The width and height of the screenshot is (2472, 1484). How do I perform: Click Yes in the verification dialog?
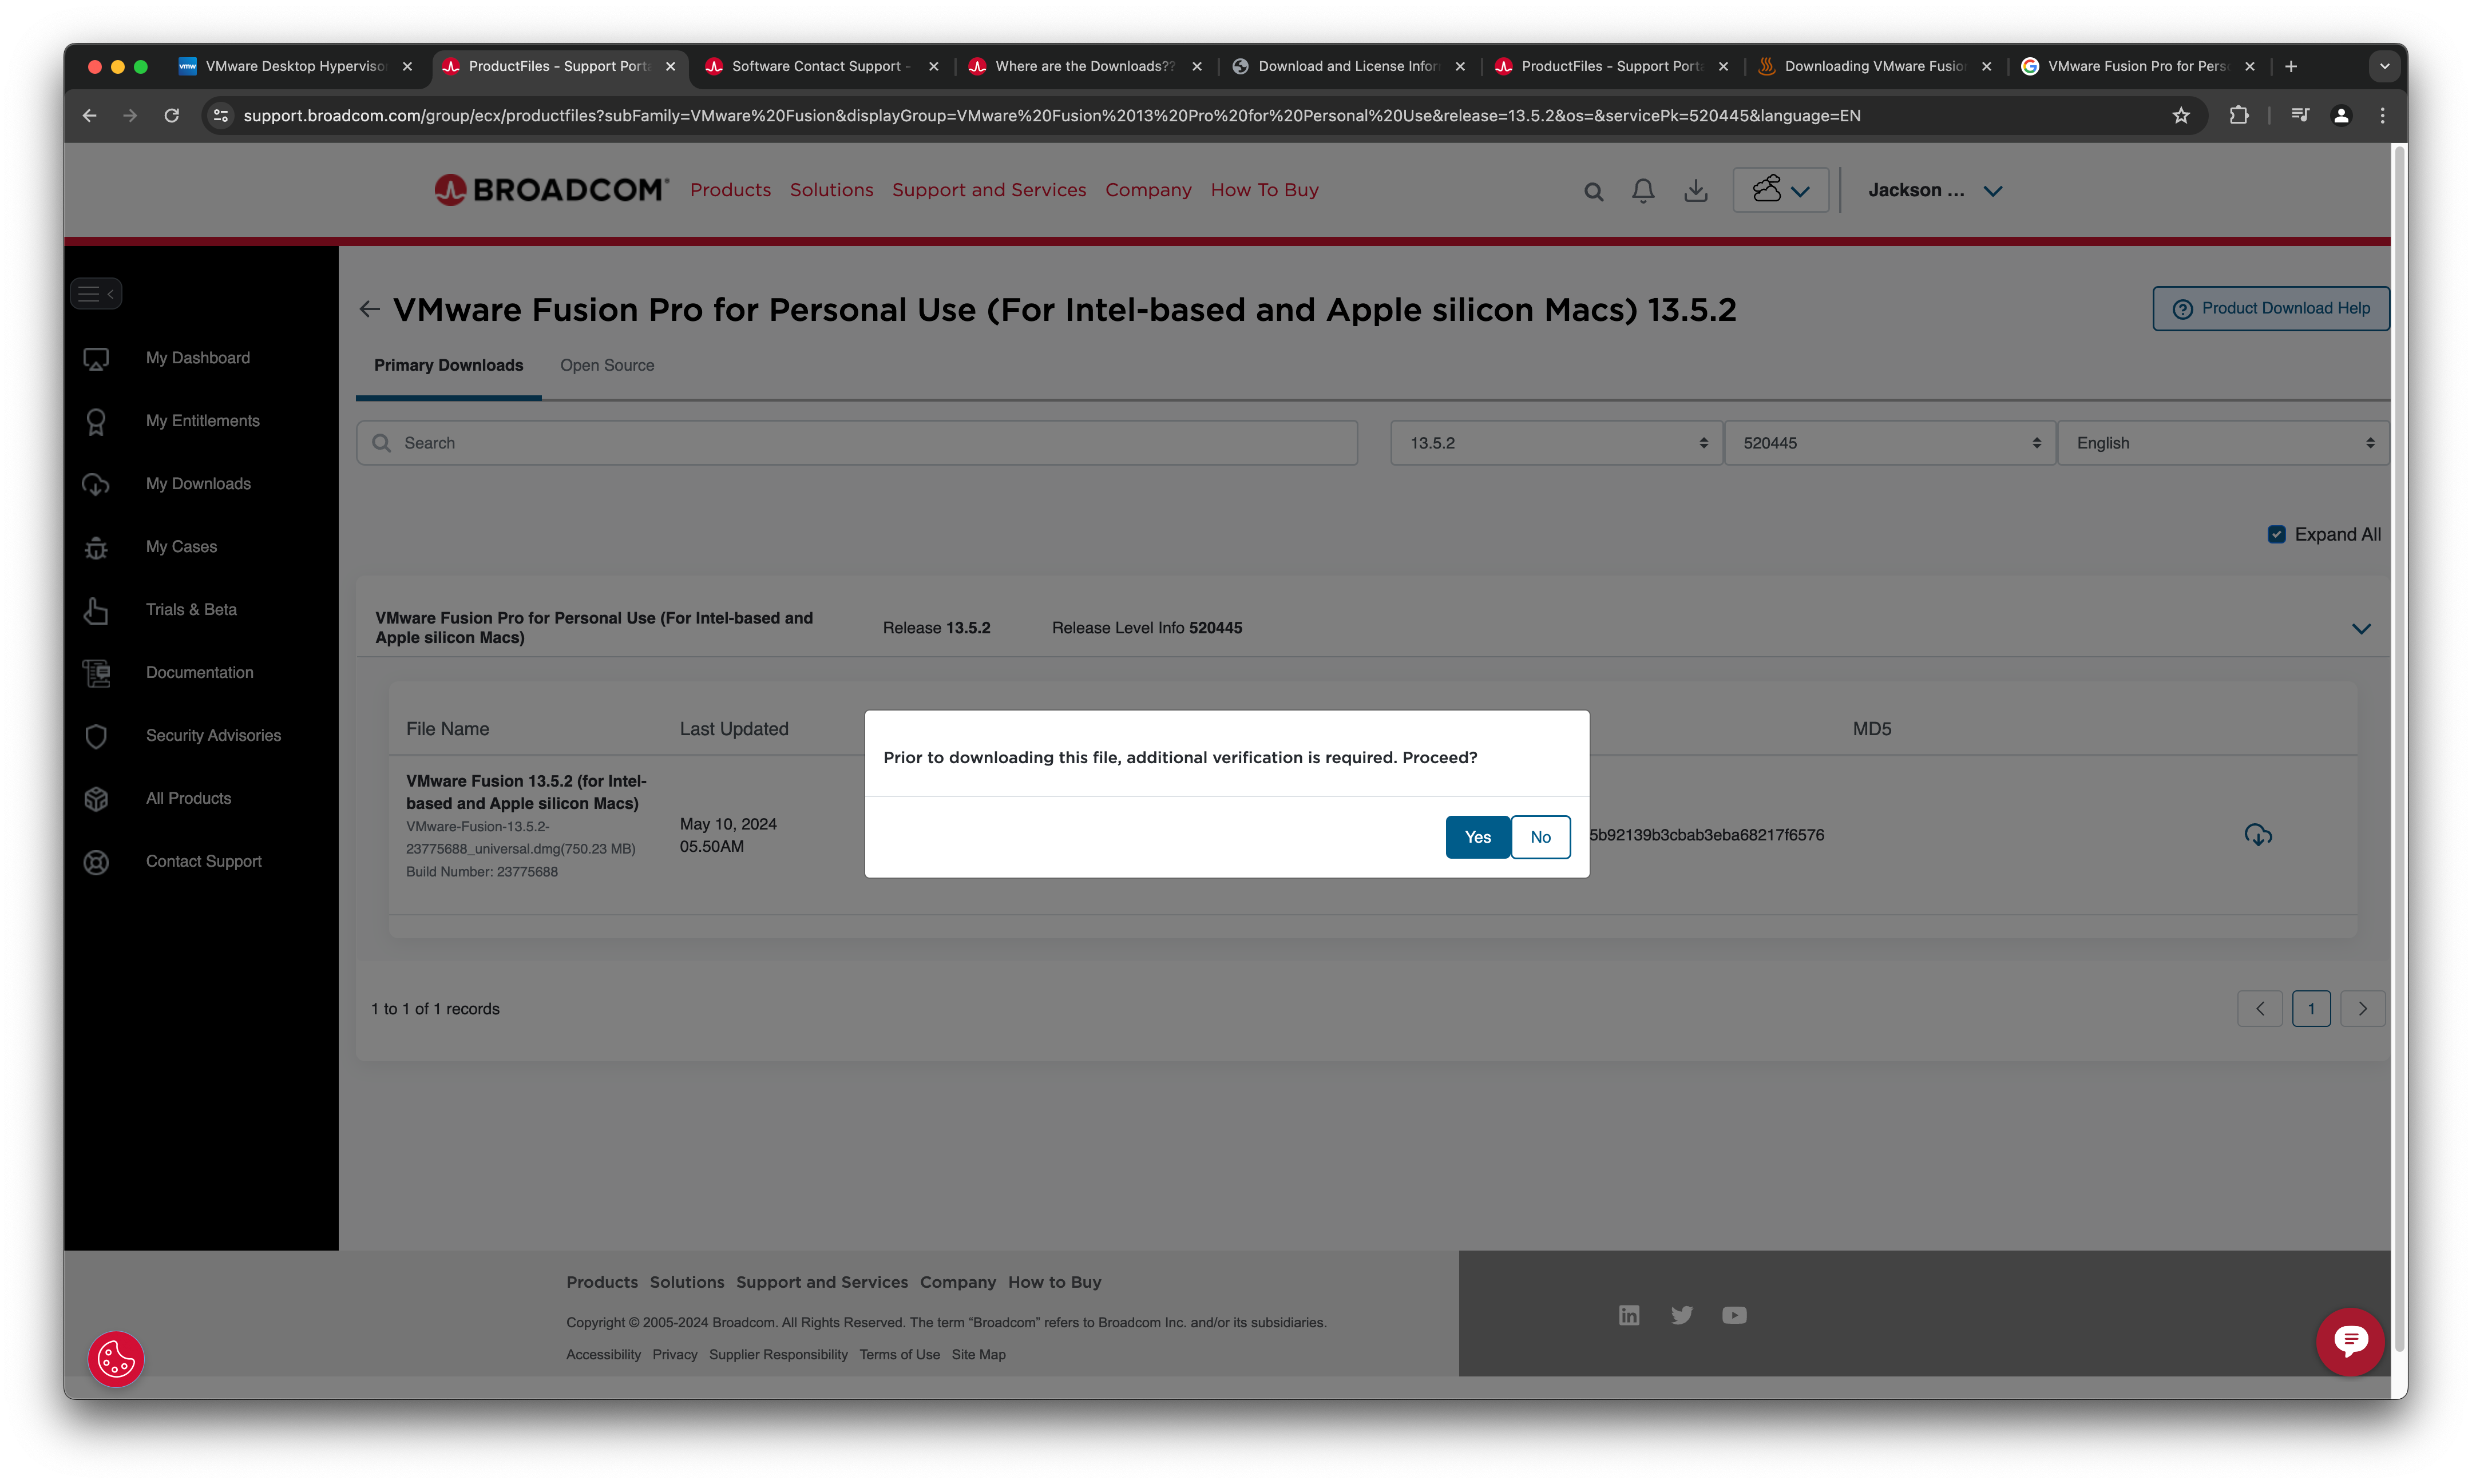pos(1477,837)
